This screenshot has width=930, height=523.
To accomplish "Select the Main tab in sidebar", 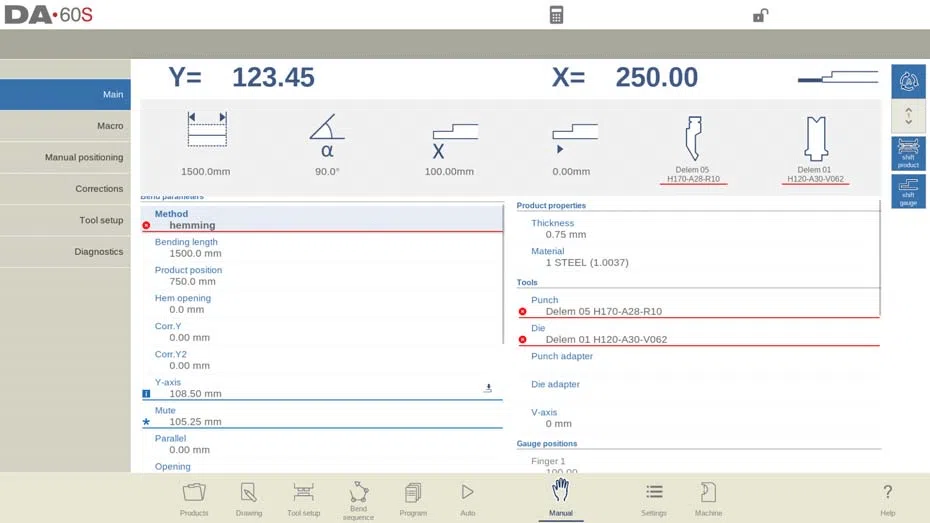I will [x=65, y=94].
